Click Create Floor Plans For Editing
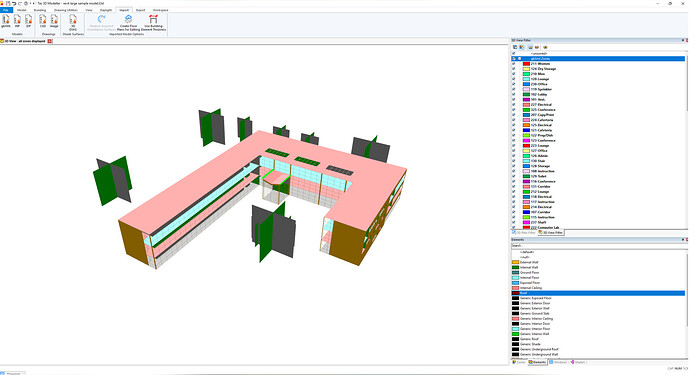 [x=128, y=22]
